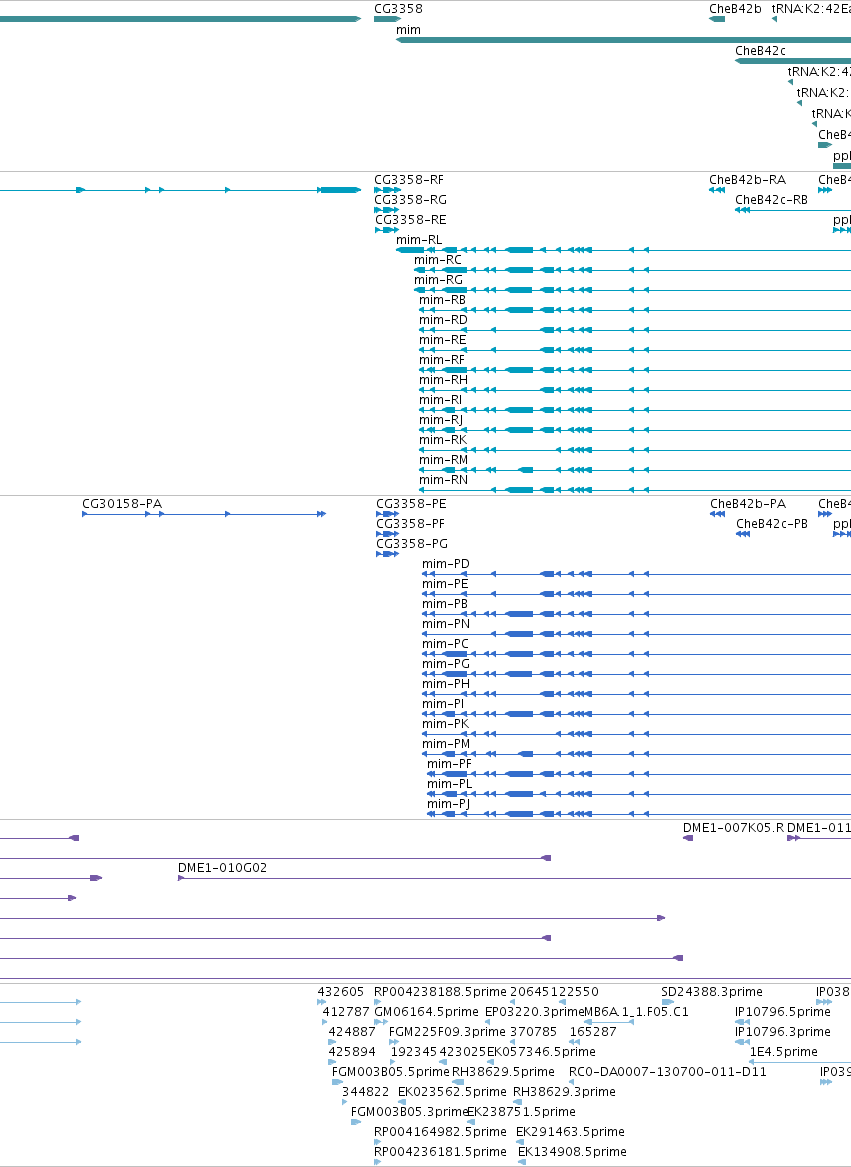The width and height of the screenshot is (851, 1167).
Task: Open the CG3358-RG transcript
Action: tap(410, 200)
